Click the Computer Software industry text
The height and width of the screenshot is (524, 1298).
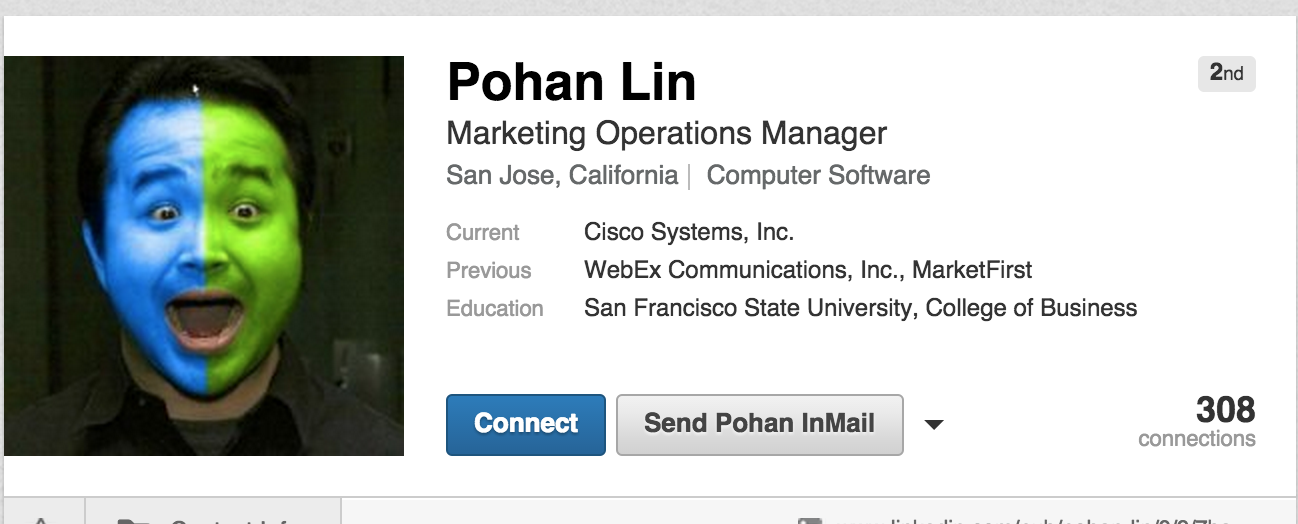click(x=818, y=176)
